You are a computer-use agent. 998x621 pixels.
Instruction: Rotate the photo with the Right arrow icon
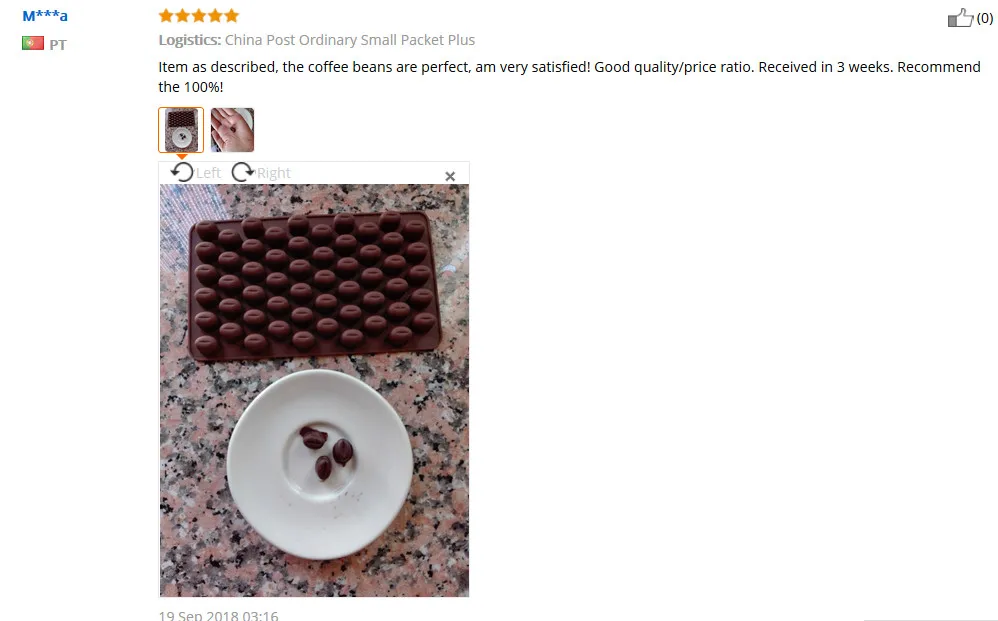click(x=242, y=172)
